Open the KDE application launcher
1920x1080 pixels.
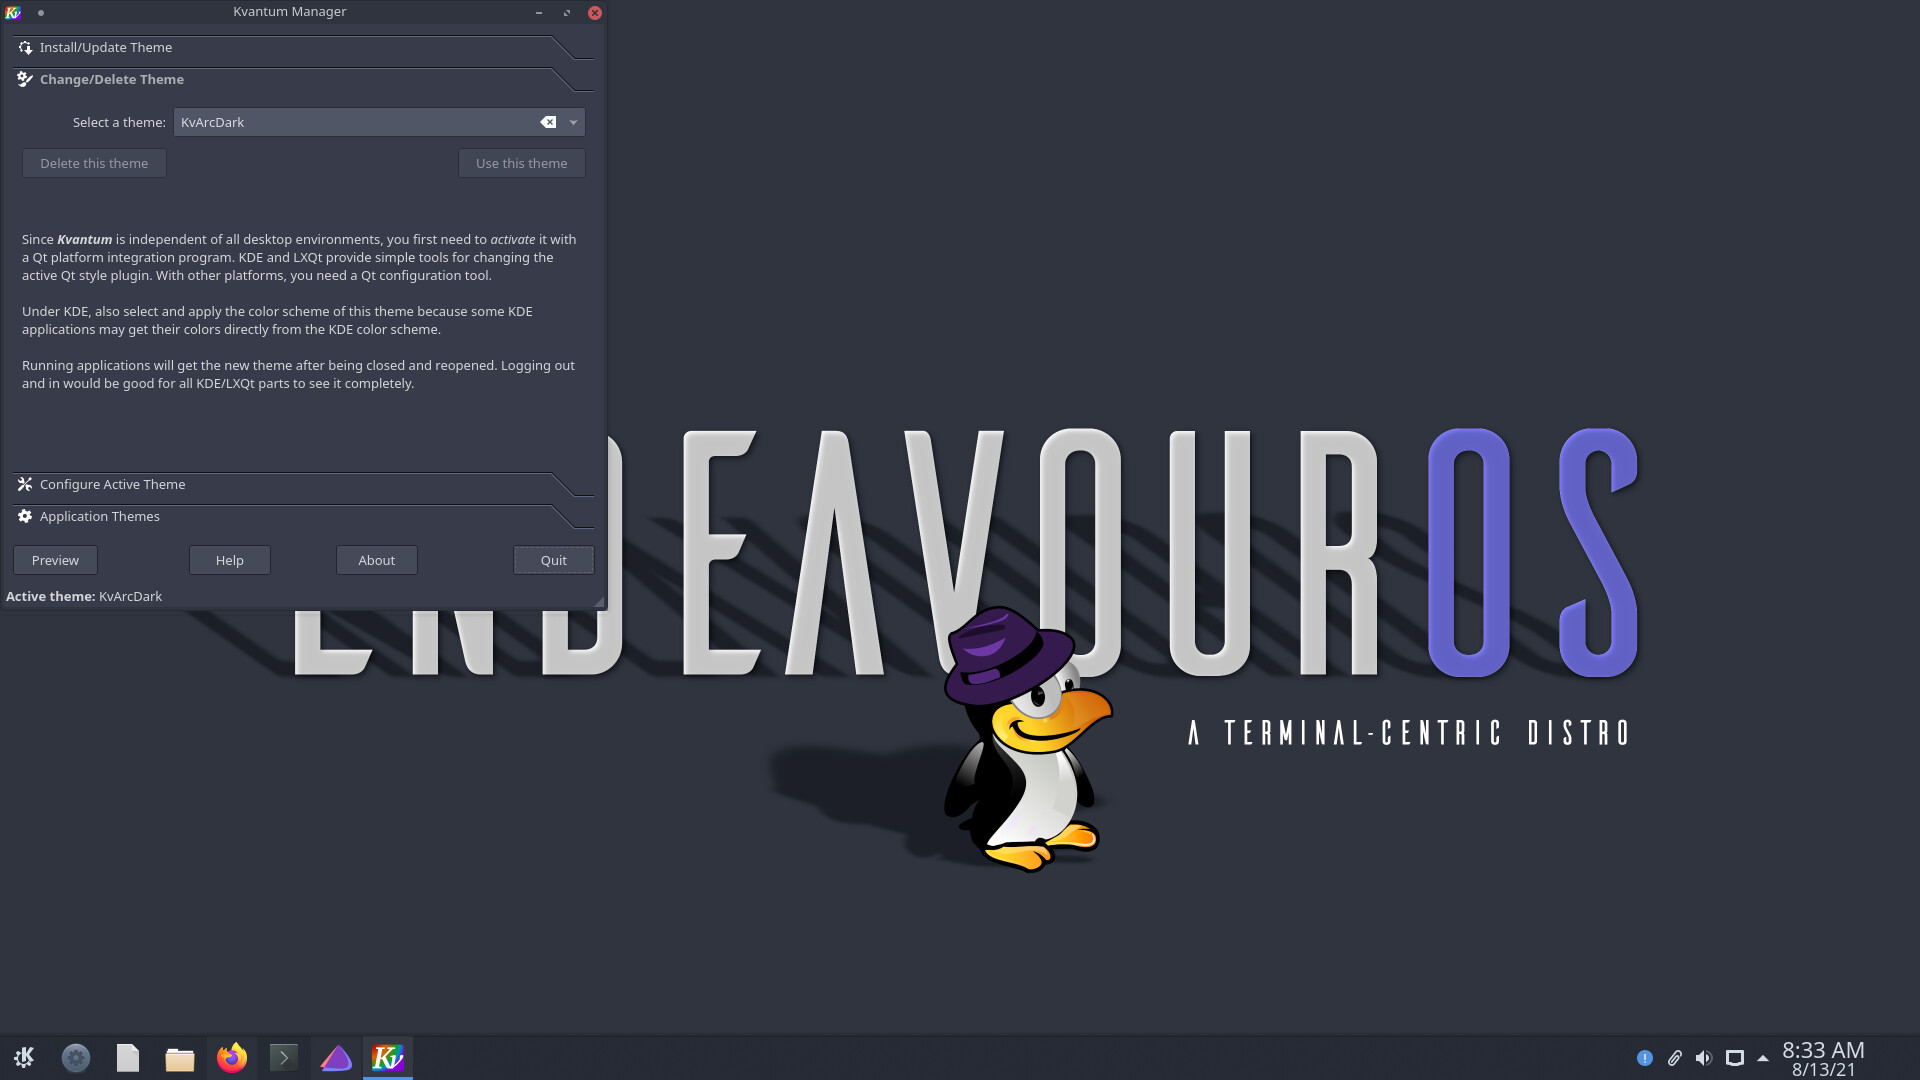click(x=24, y=1057)
